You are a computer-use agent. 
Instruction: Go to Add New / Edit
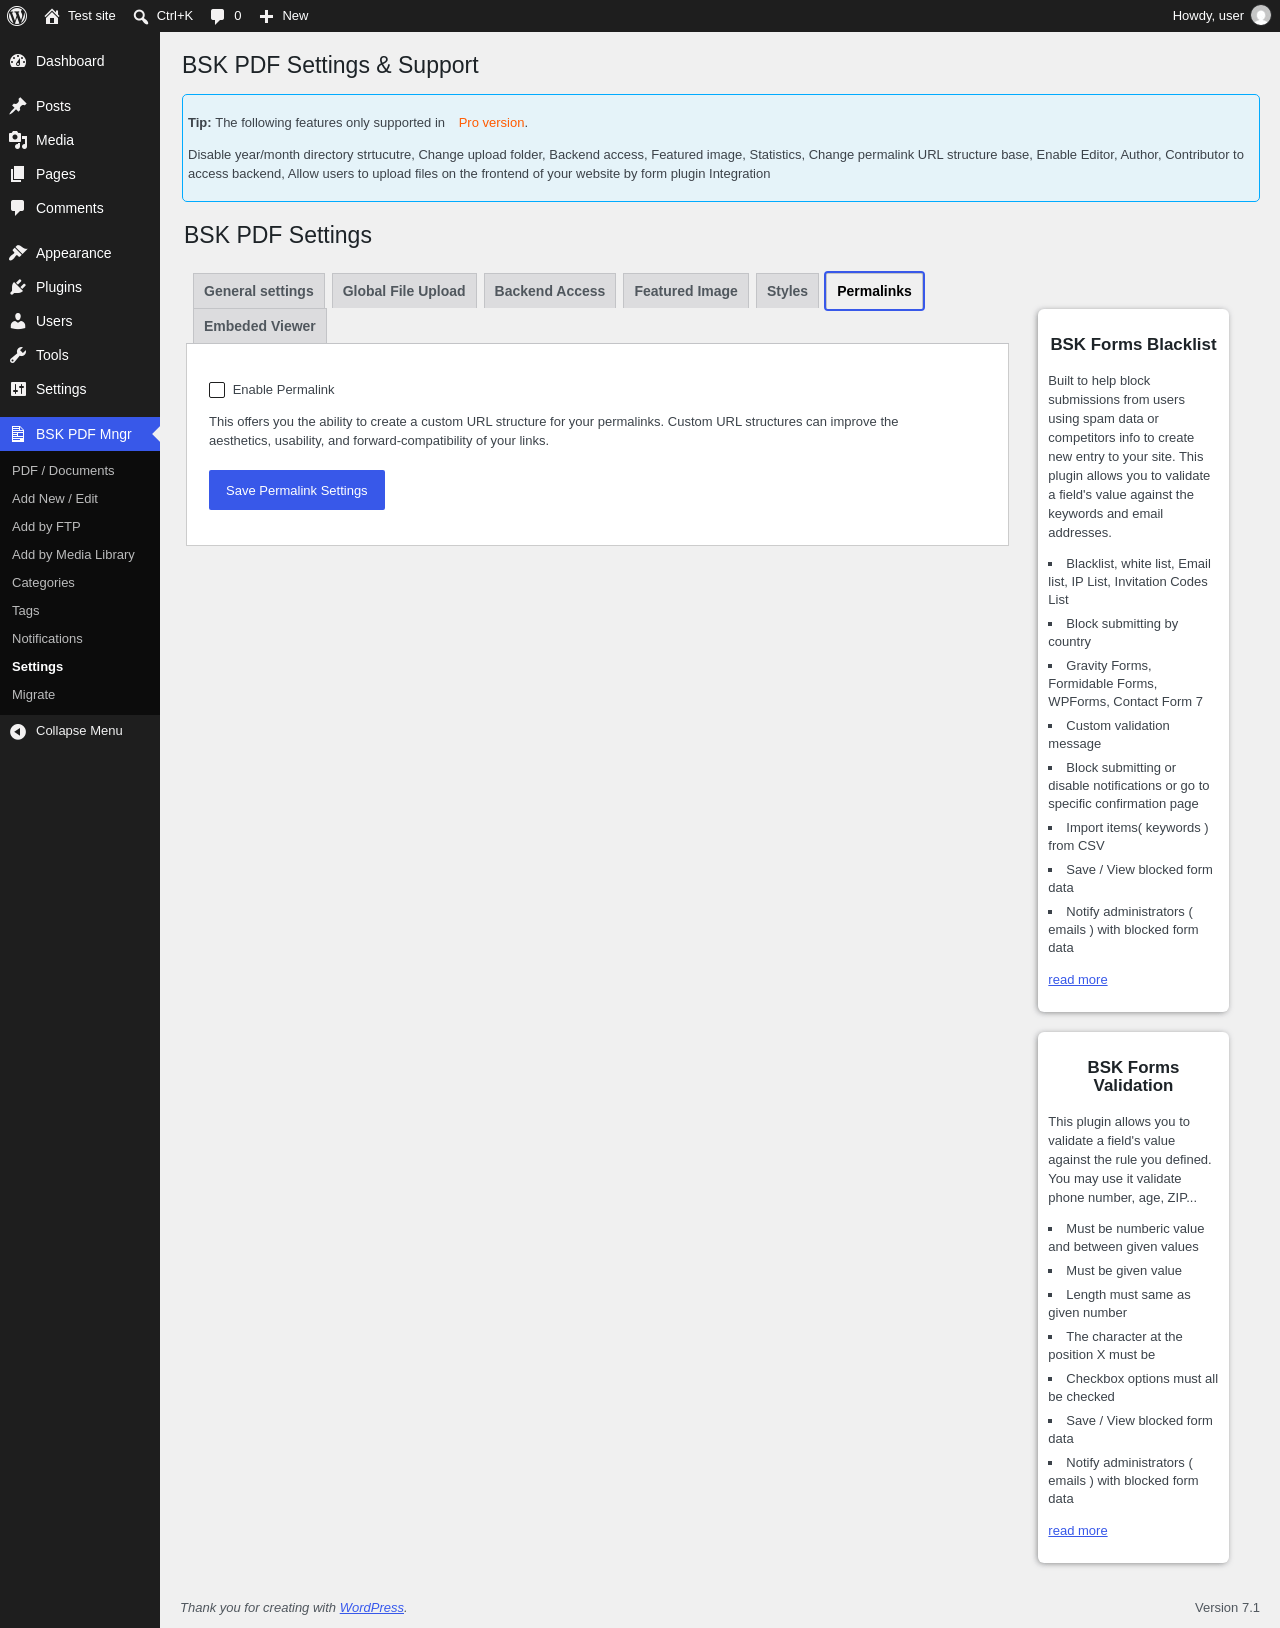55,499
